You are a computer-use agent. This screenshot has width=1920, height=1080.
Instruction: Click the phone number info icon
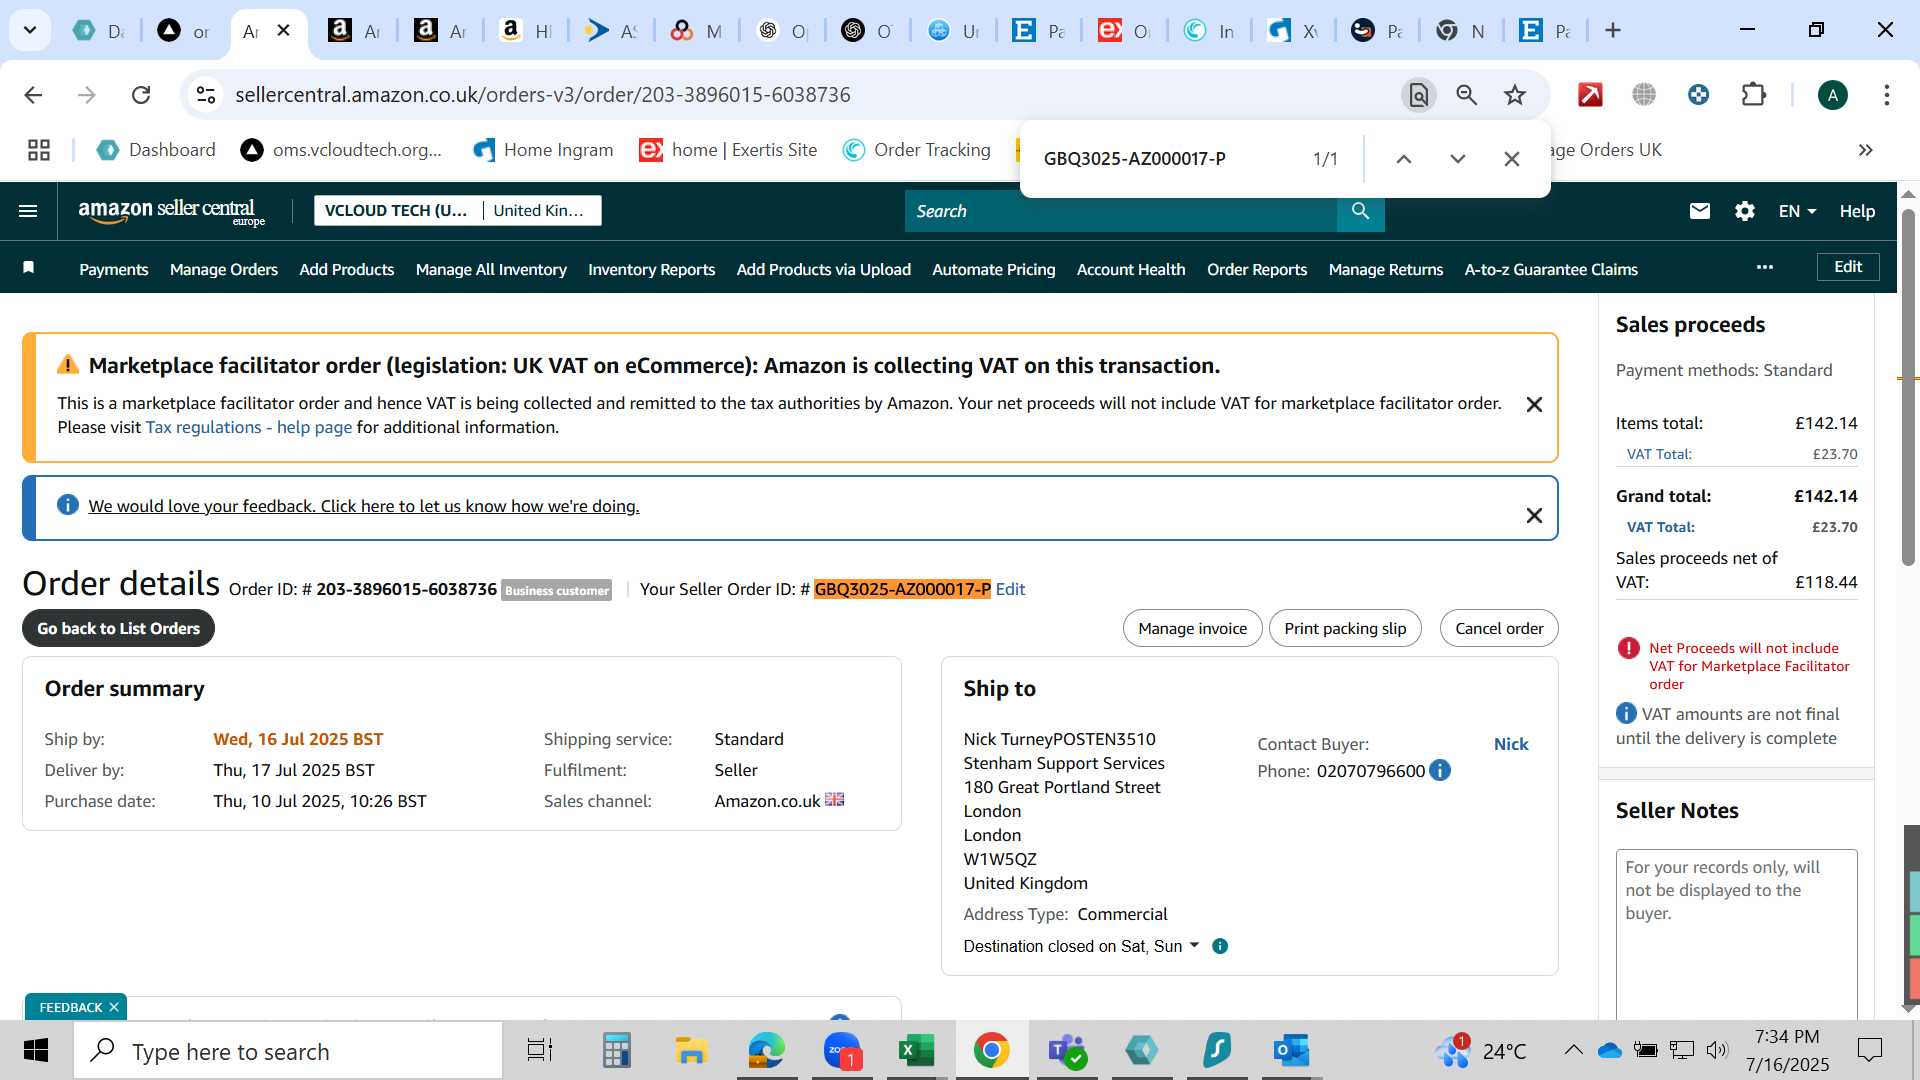click(1440, 770)
